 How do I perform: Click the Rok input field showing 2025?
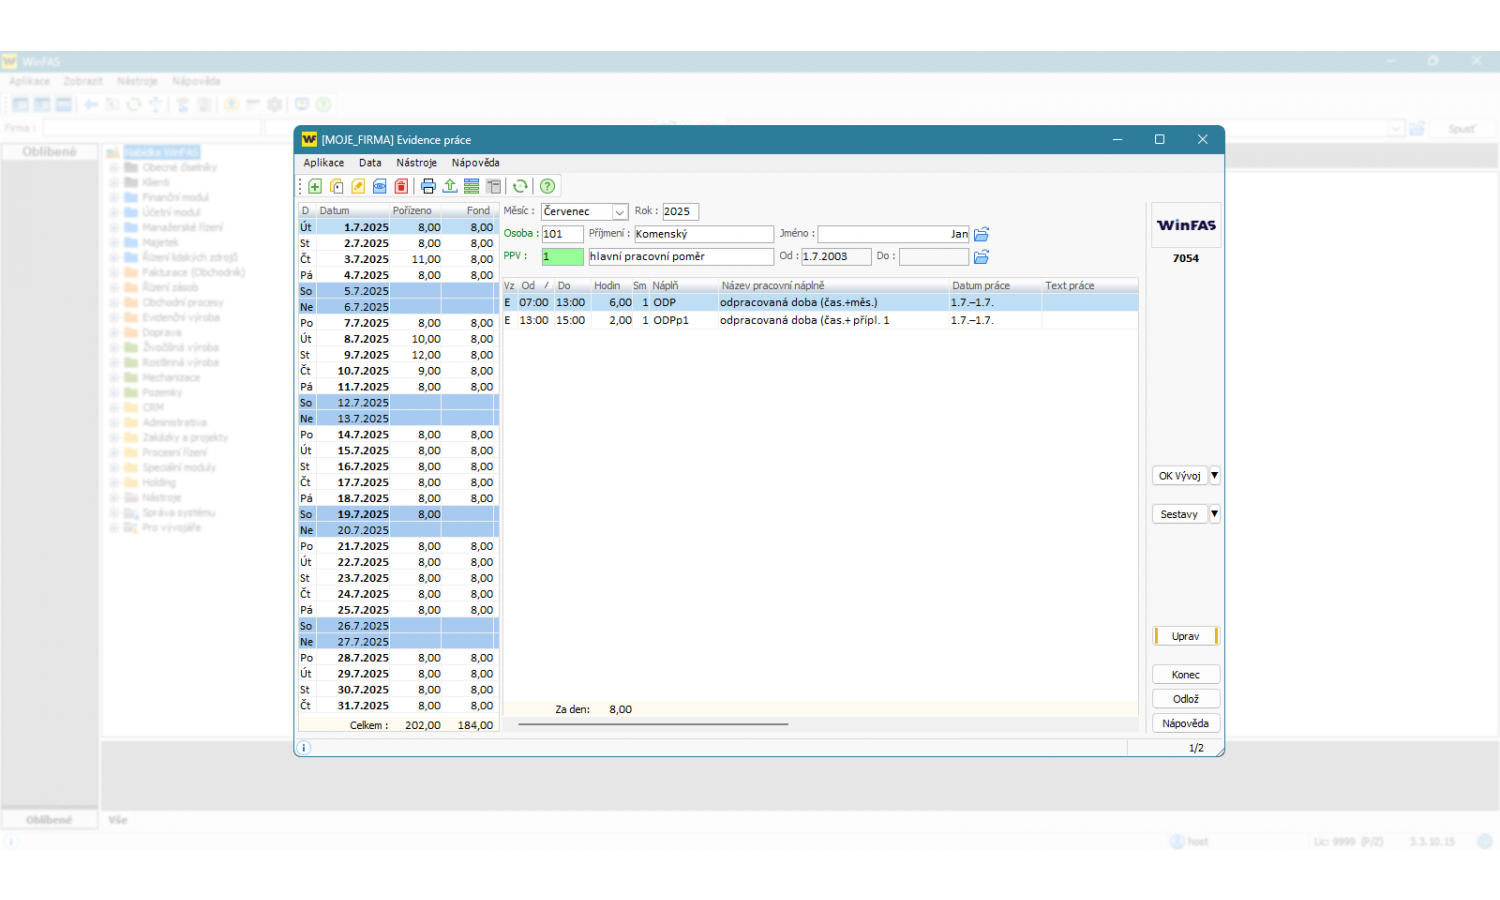point(680,212)
